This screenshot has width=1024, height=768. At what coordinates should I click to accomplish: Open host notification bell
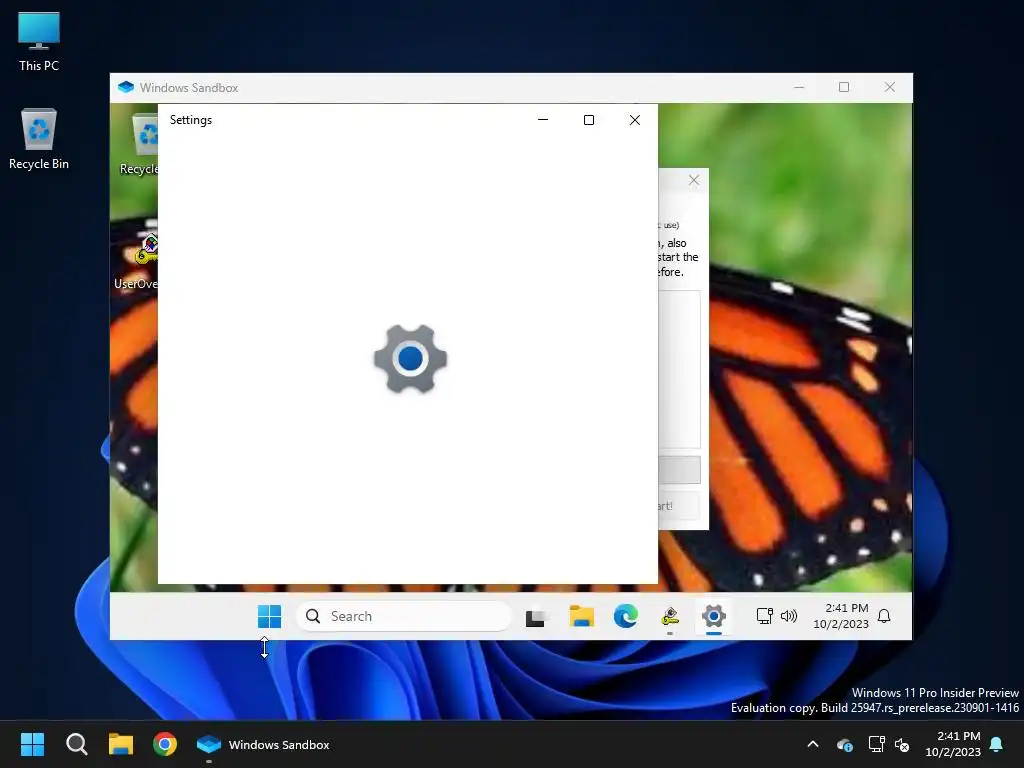pyautogui.click(x=997, y=744)
